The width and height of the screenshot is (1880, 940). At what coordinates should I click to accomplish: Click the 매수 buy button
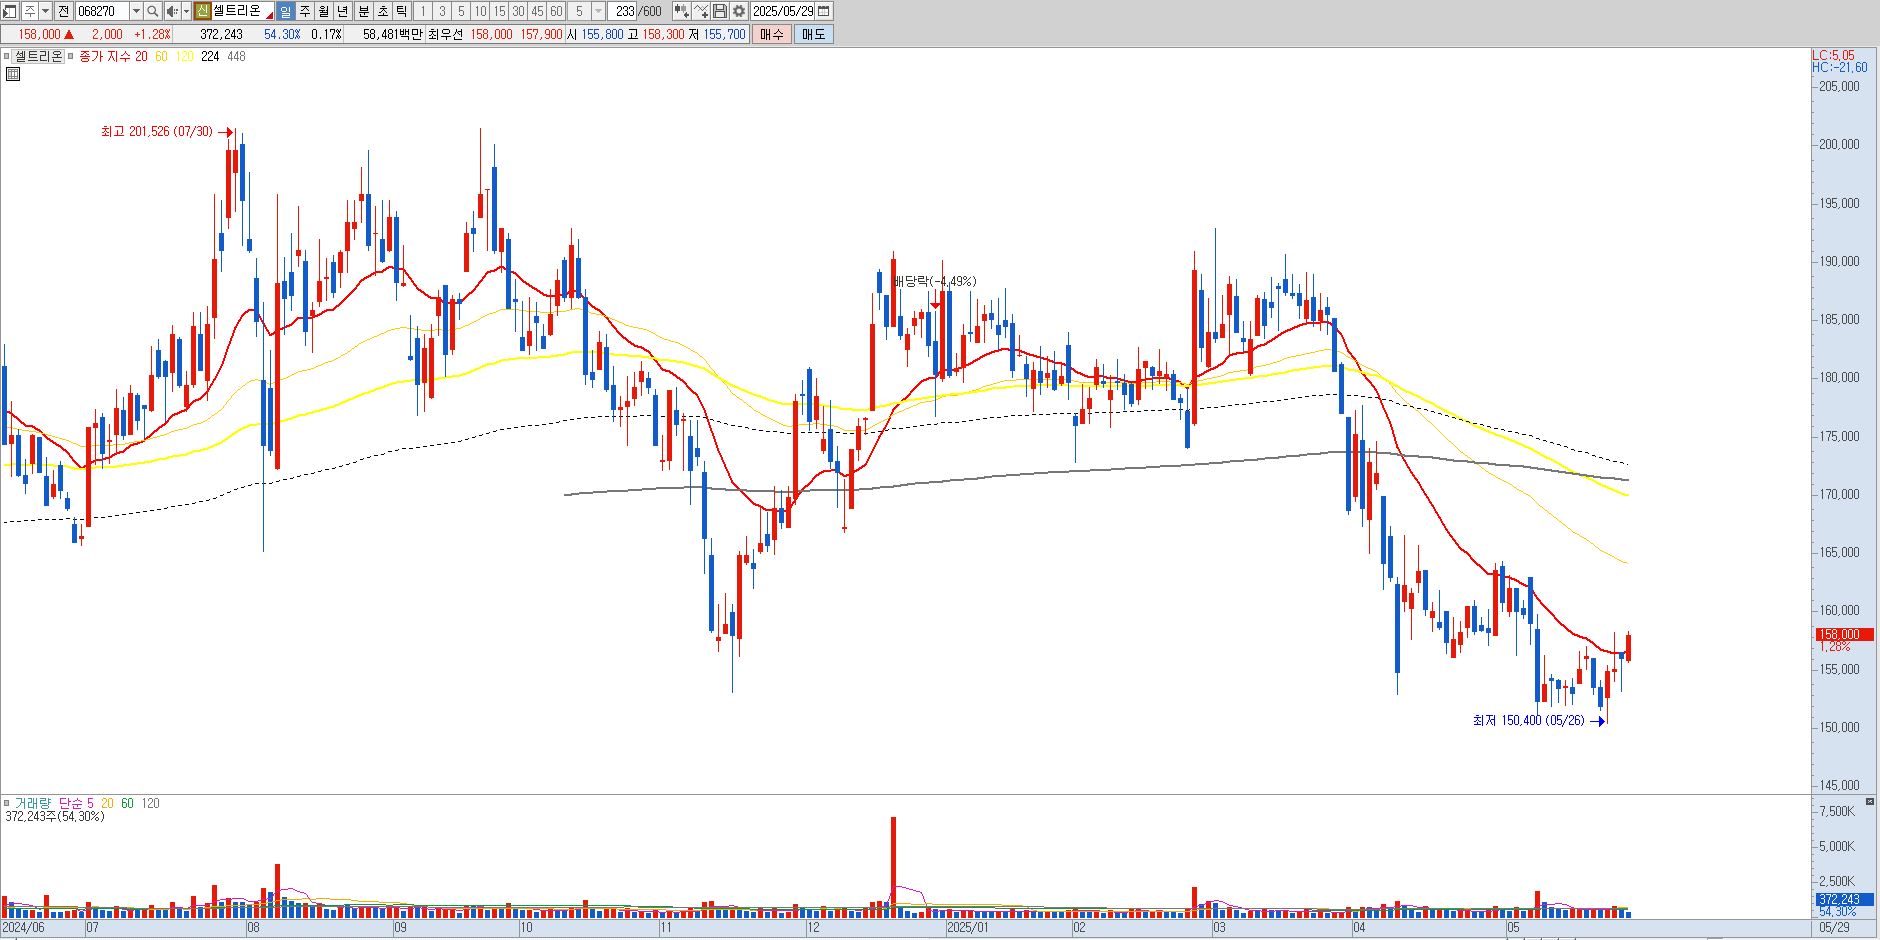[x=772, y=34]
